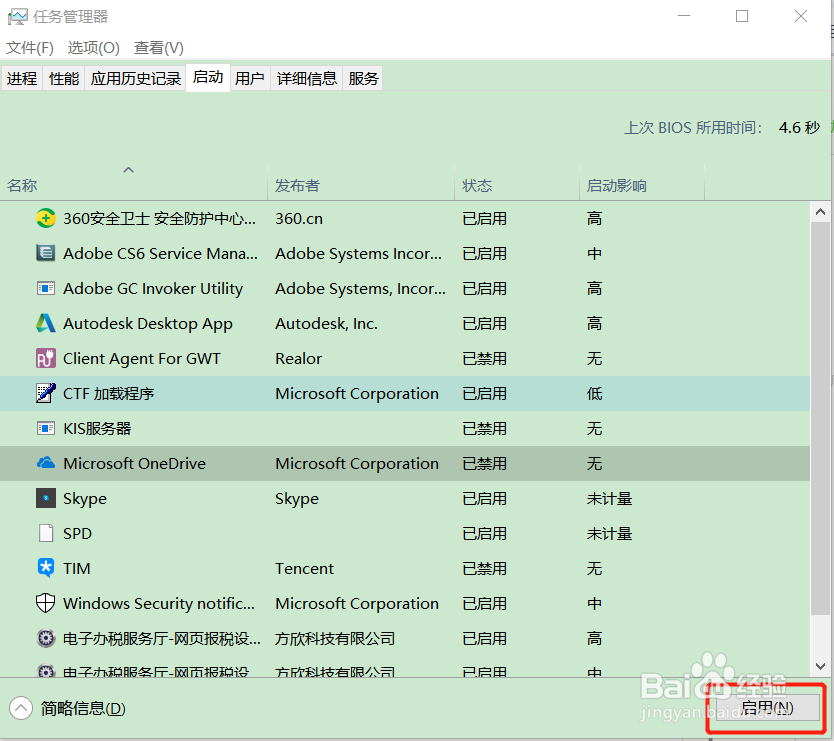The height and width of the screenshot is (741, 834).
Task: Click the Windows Security shield icon
Action: click(x=46, y=603)
